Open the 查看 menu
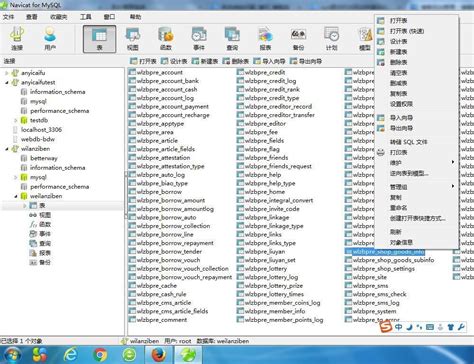This screenshot has width=474, height=364. [x=32, y=17]
